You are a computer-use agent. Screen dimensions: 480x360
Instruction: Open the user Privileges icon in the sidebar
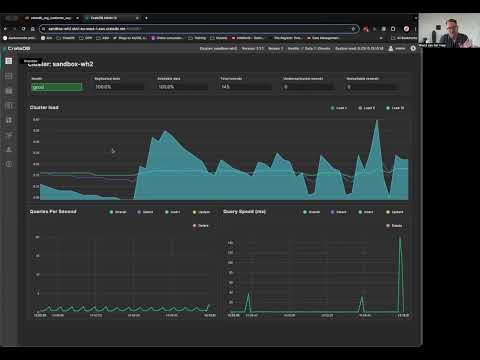coord(9,149)
